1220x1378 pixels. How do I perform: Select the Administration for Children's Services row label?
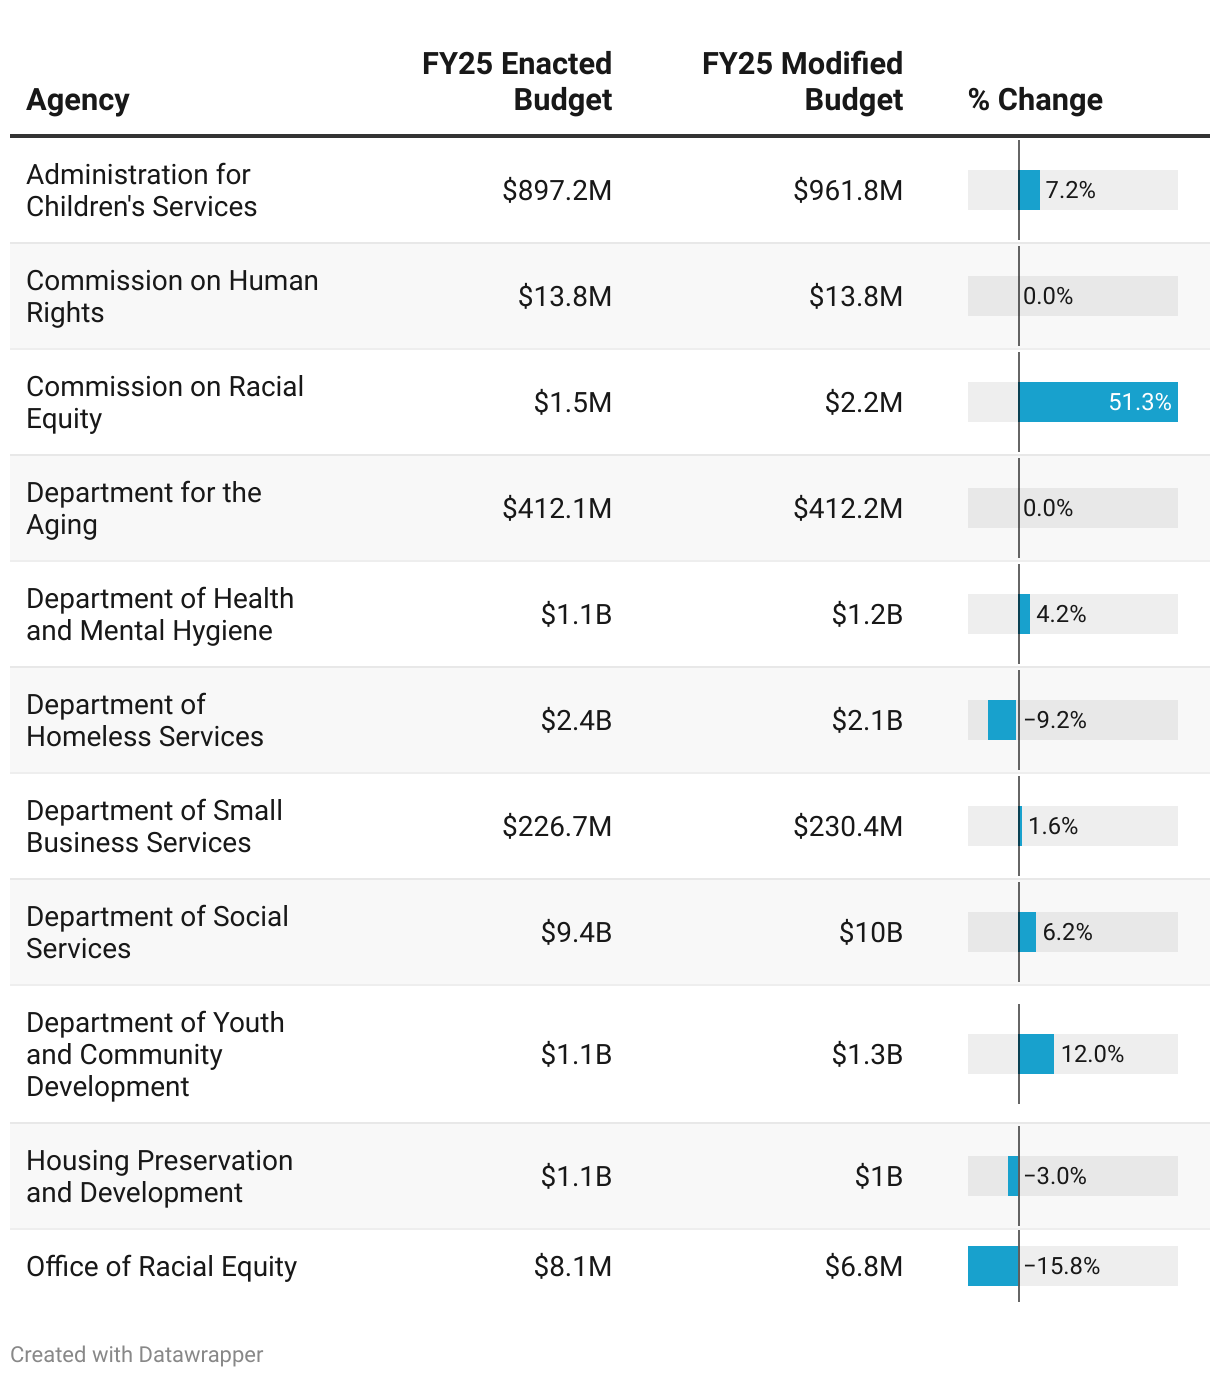point(141,190)
